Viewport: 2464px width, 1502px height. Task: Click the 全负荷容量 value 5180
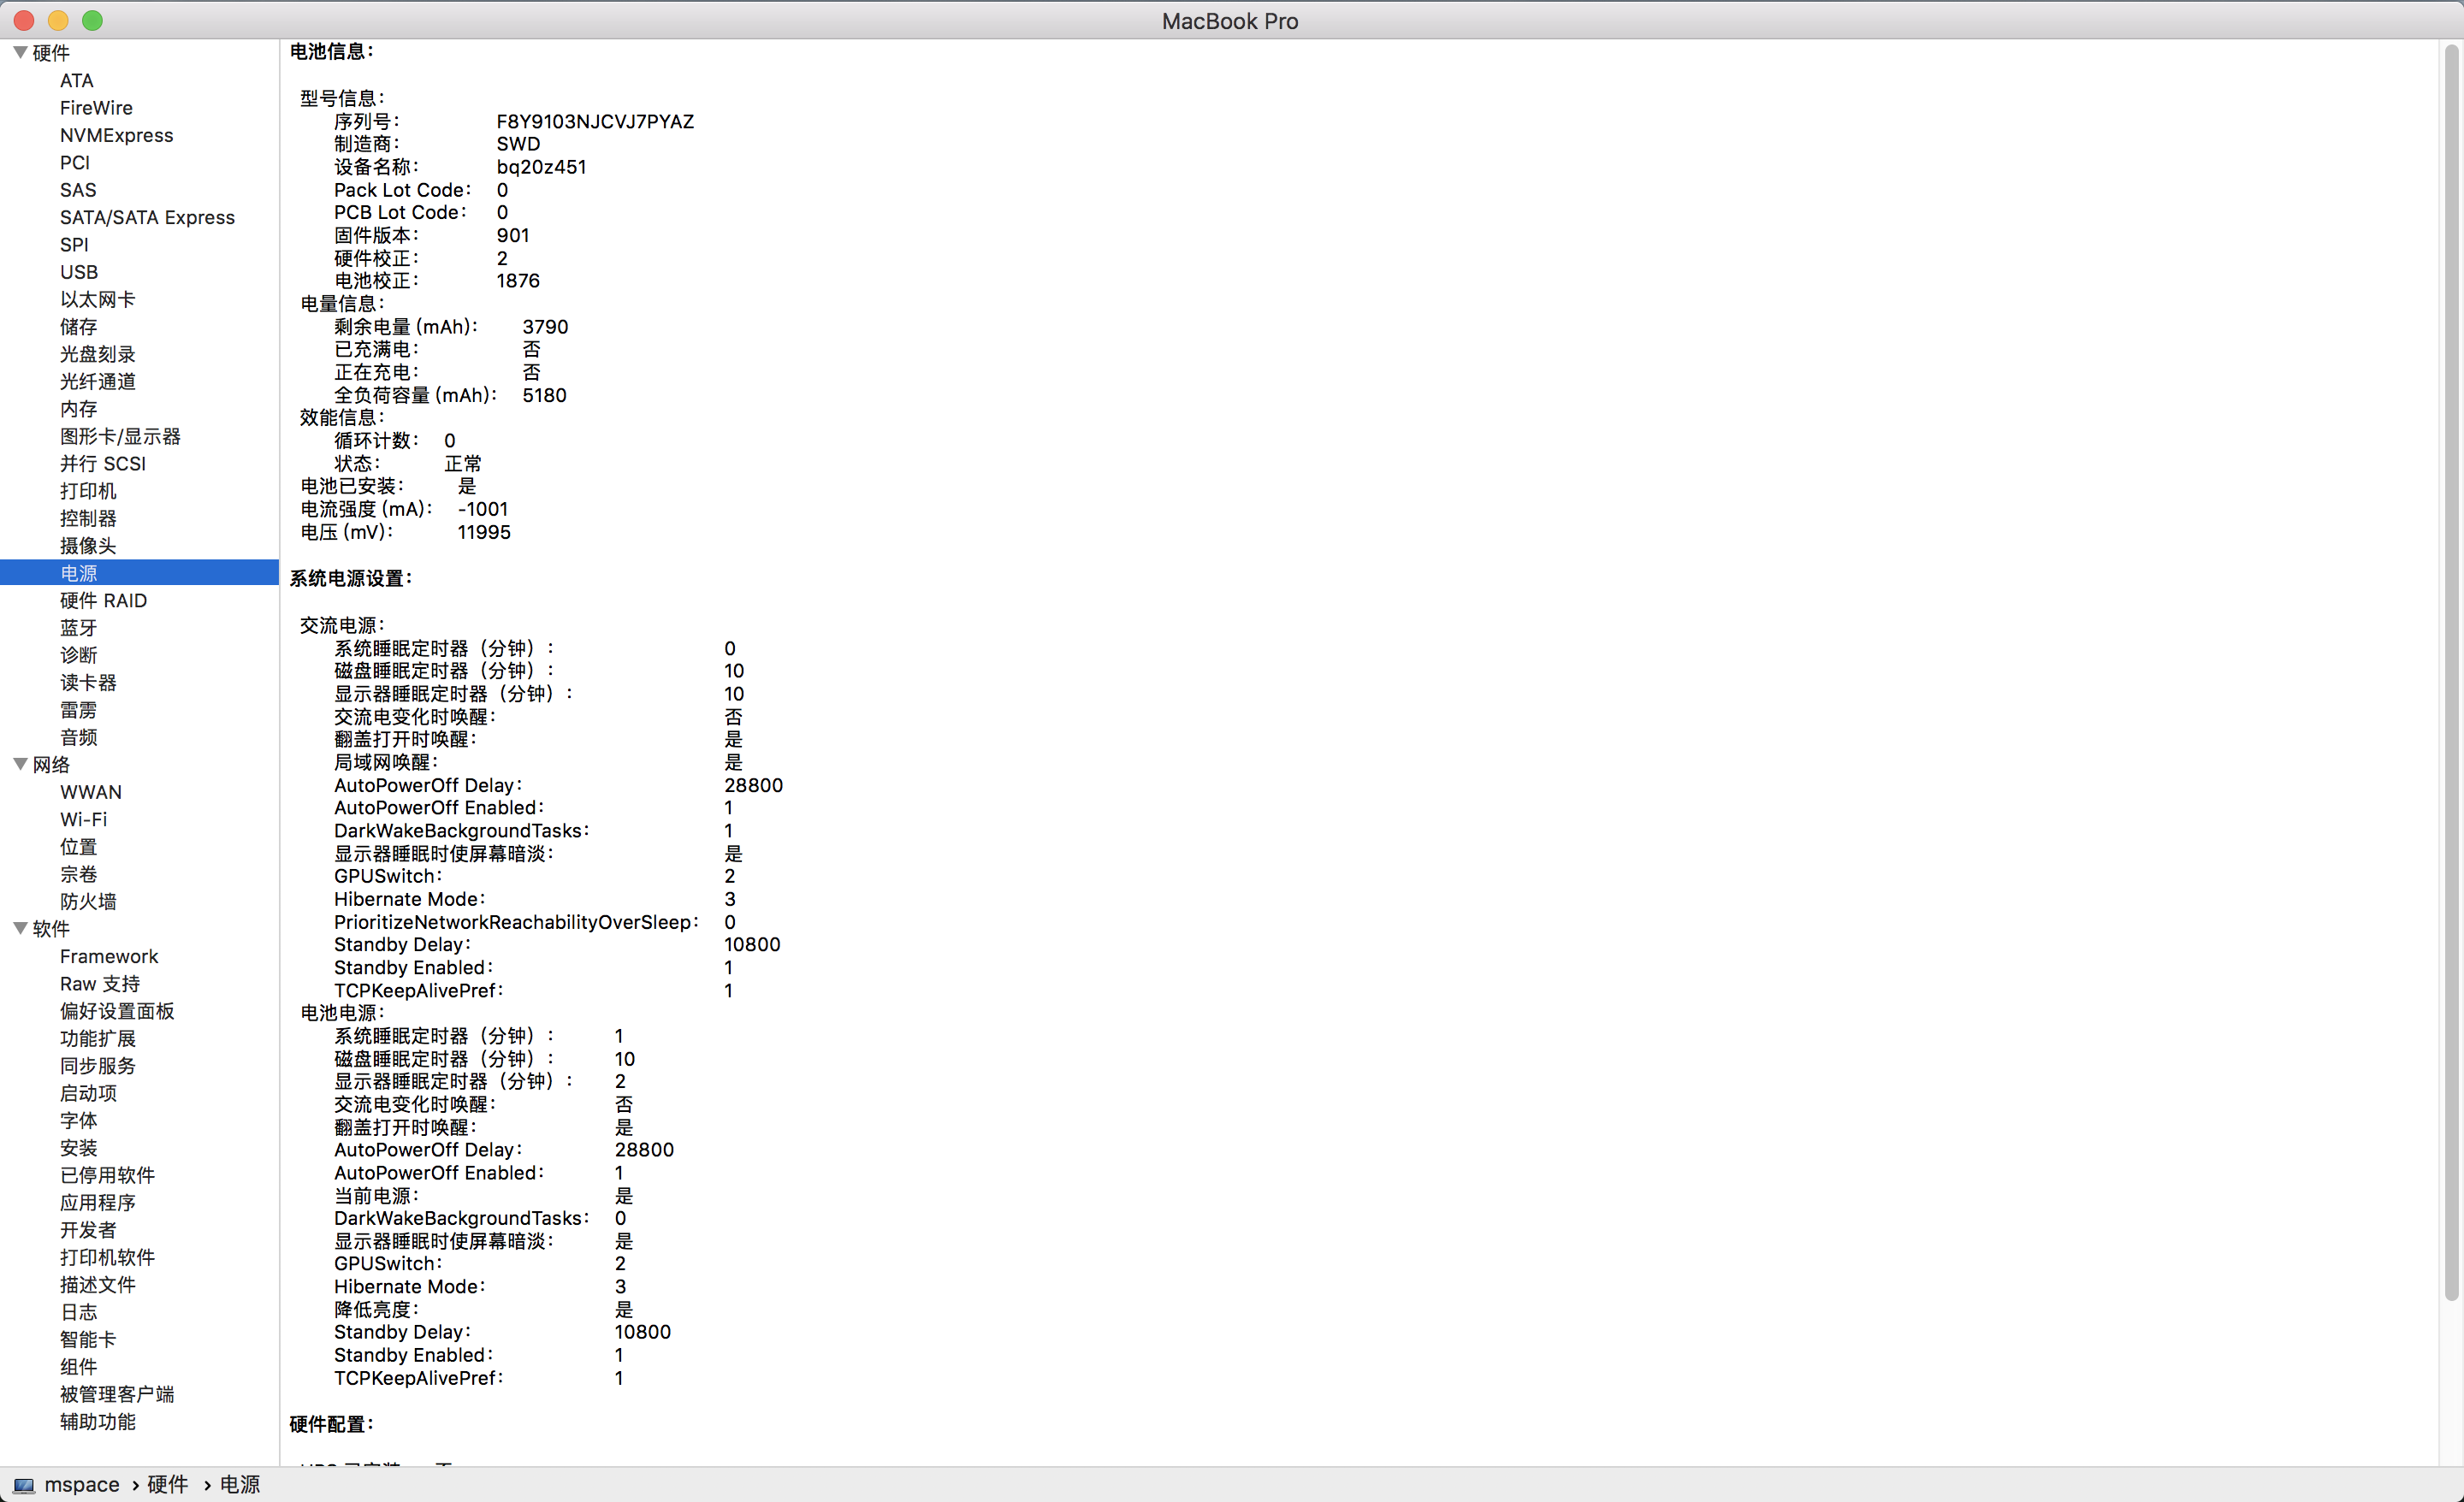(x=544, y=395)
